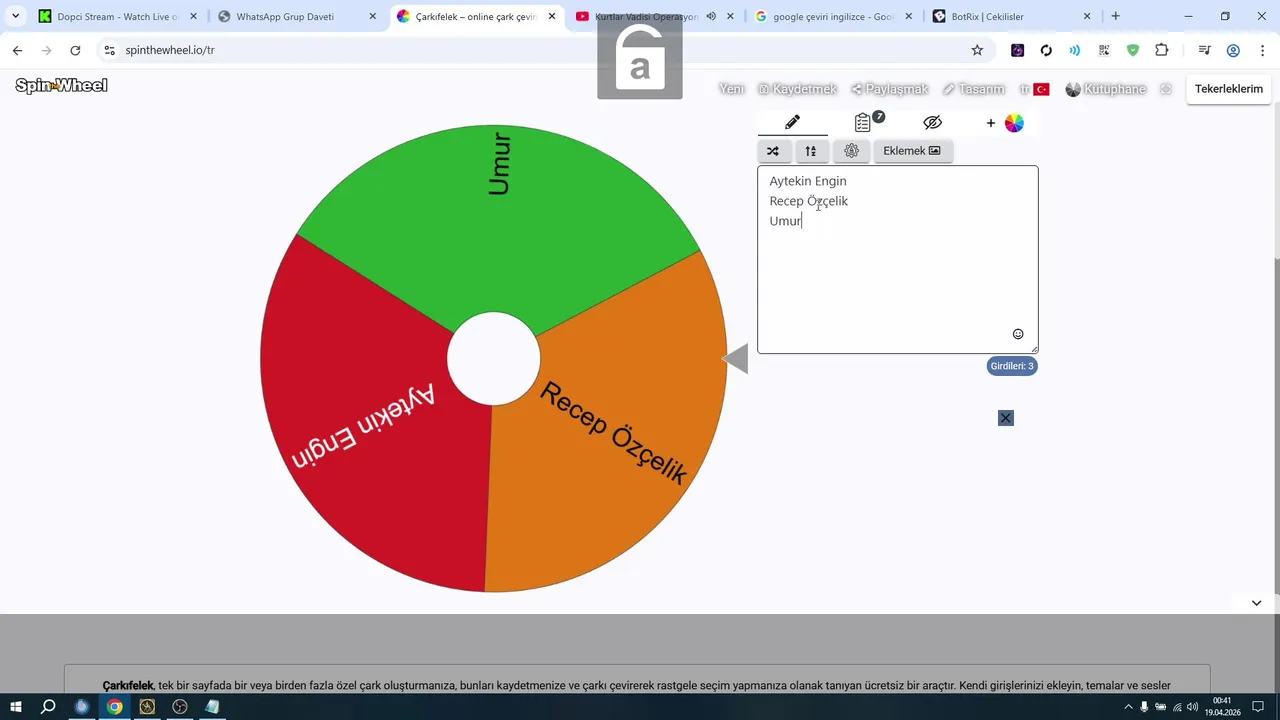Click the Girdileri: 3 entries counter
This screenshot has width=1280, height=720.
(1012, 366)
